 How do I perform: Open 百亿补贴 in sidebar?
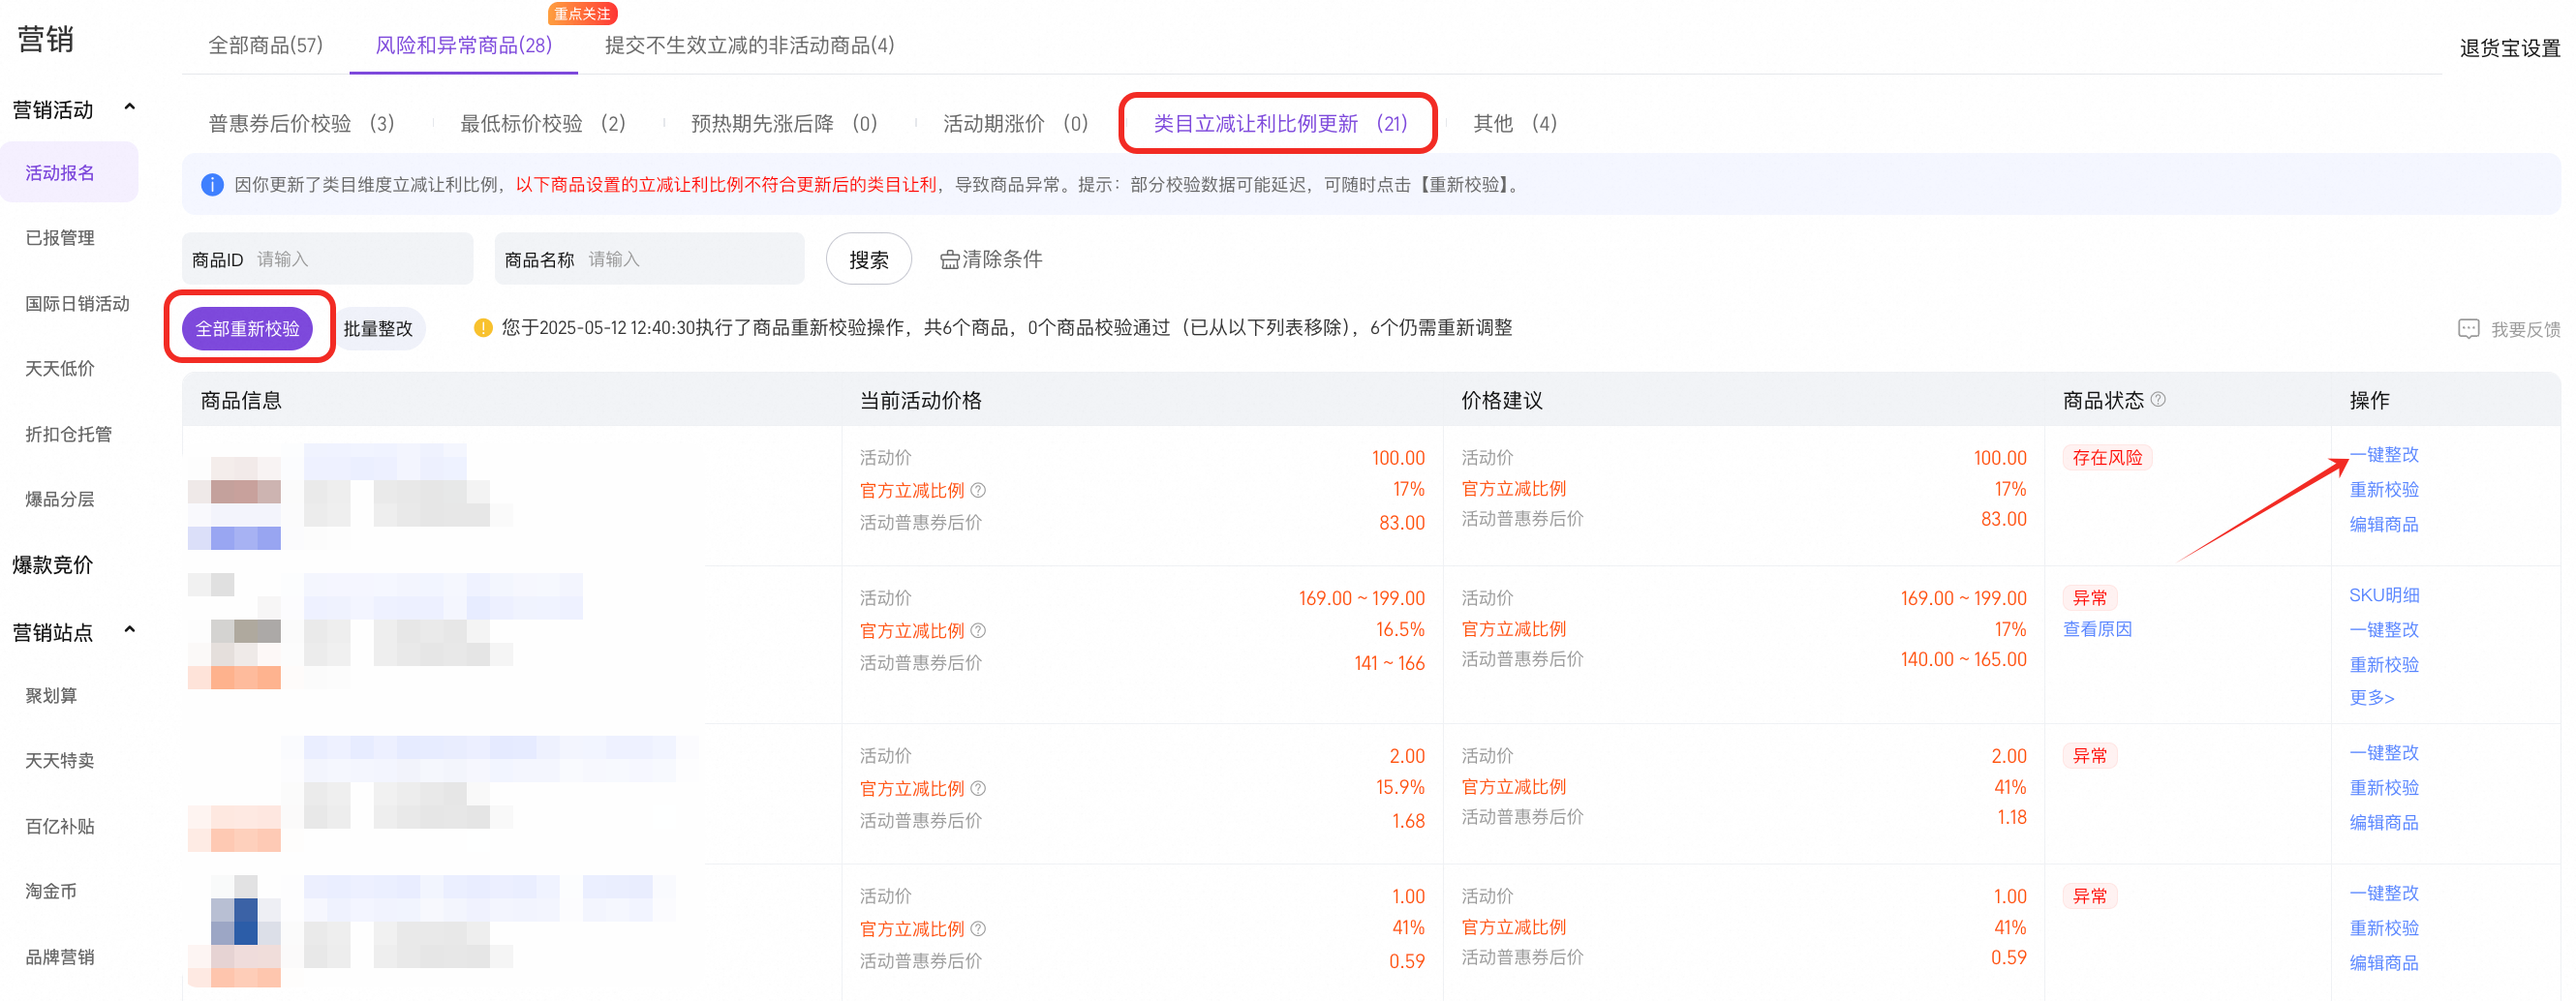60,826
